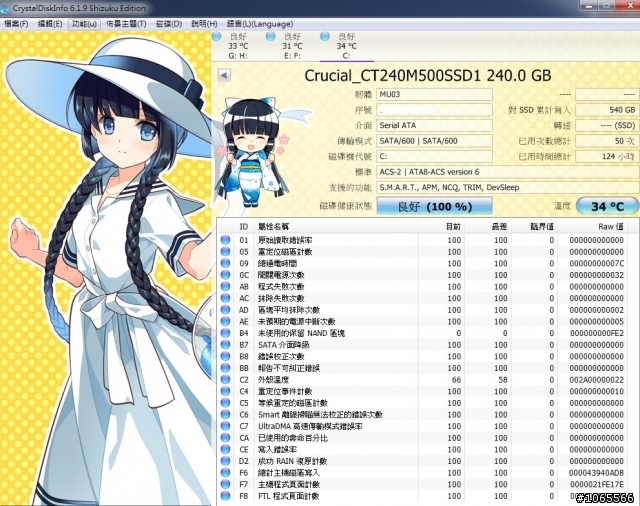Click the drive letter field C:

[x=434, y=156]
